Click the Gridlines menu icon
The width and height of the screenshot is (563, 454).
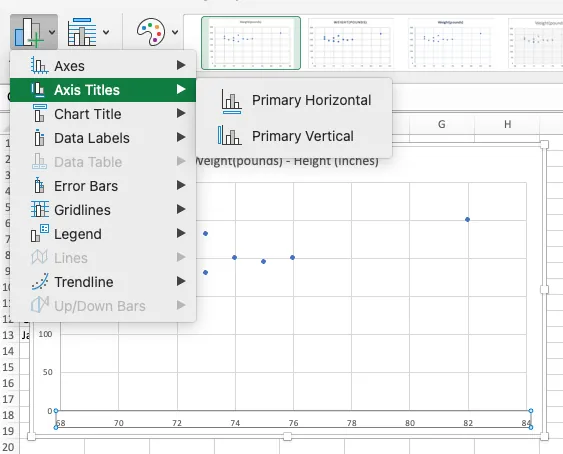(39, 209)
